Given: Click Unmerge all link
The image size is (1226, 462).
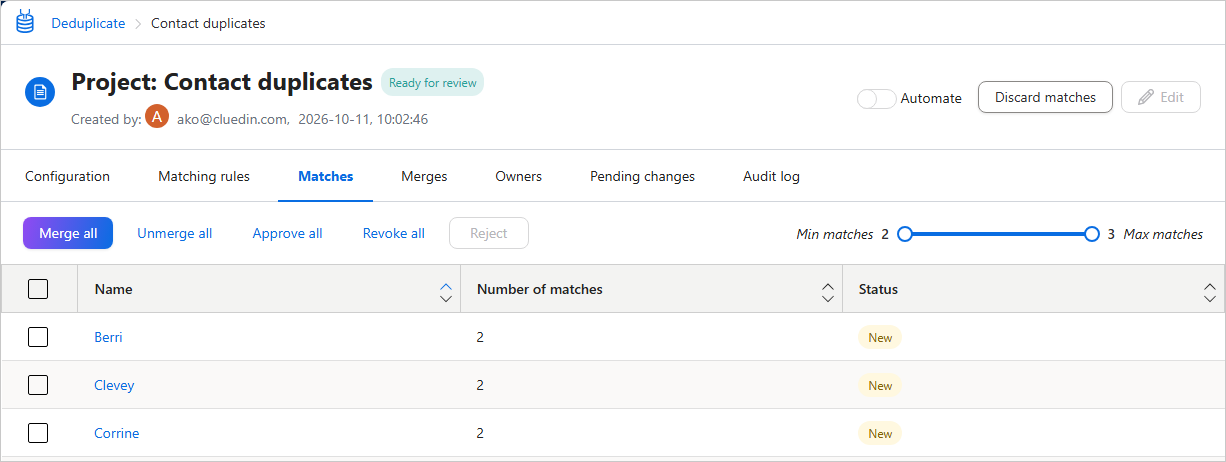Looking at the screenshot, I should click(175, 233).
